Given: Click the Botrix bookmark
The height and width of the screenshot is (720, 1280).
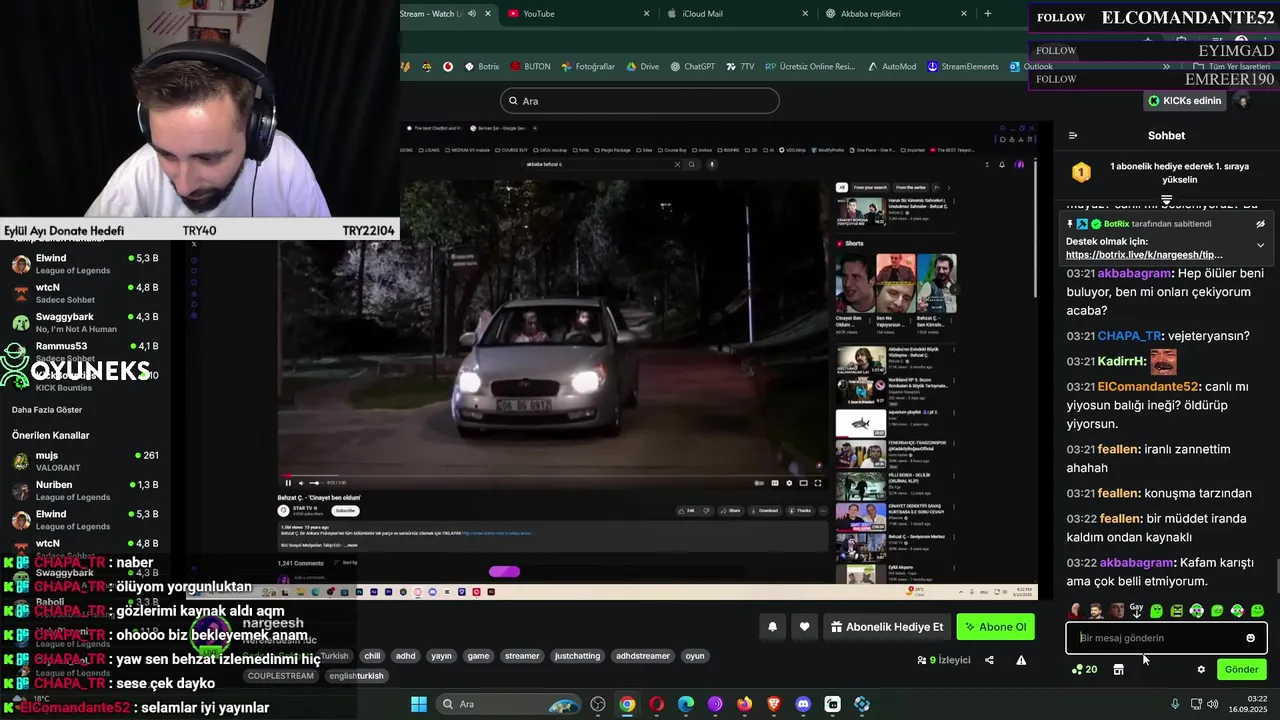Looking at the screenshot, I should tap(481, 67).
